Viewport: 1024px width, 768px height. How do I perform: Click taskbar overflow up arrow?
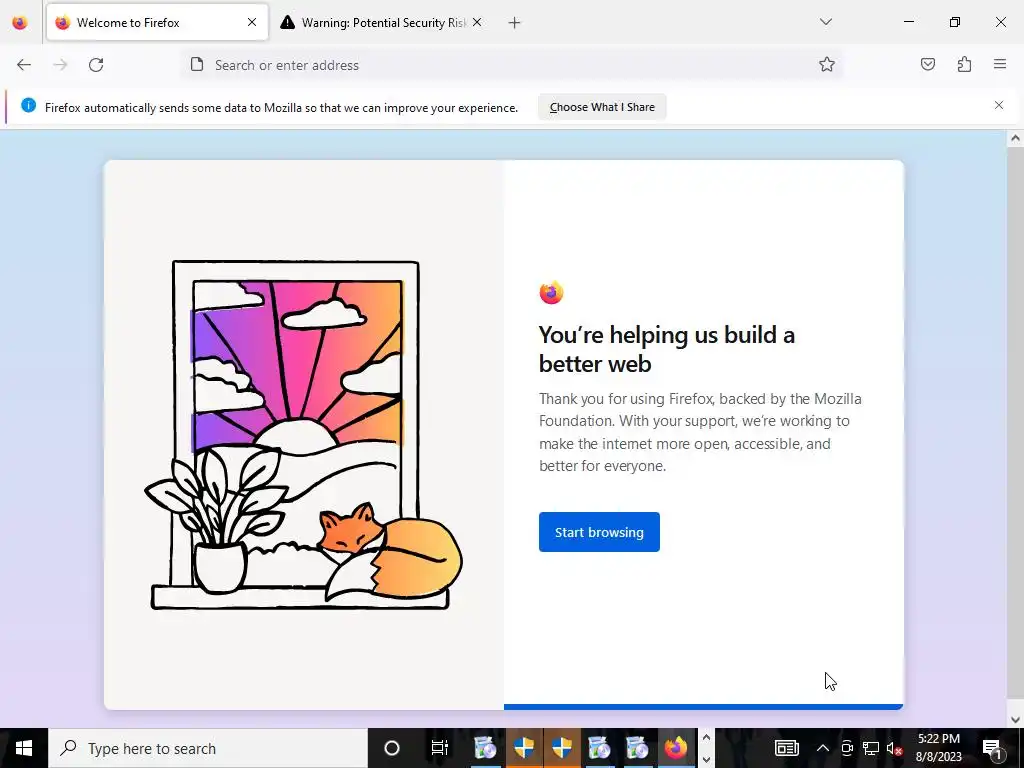pos(706,738)
